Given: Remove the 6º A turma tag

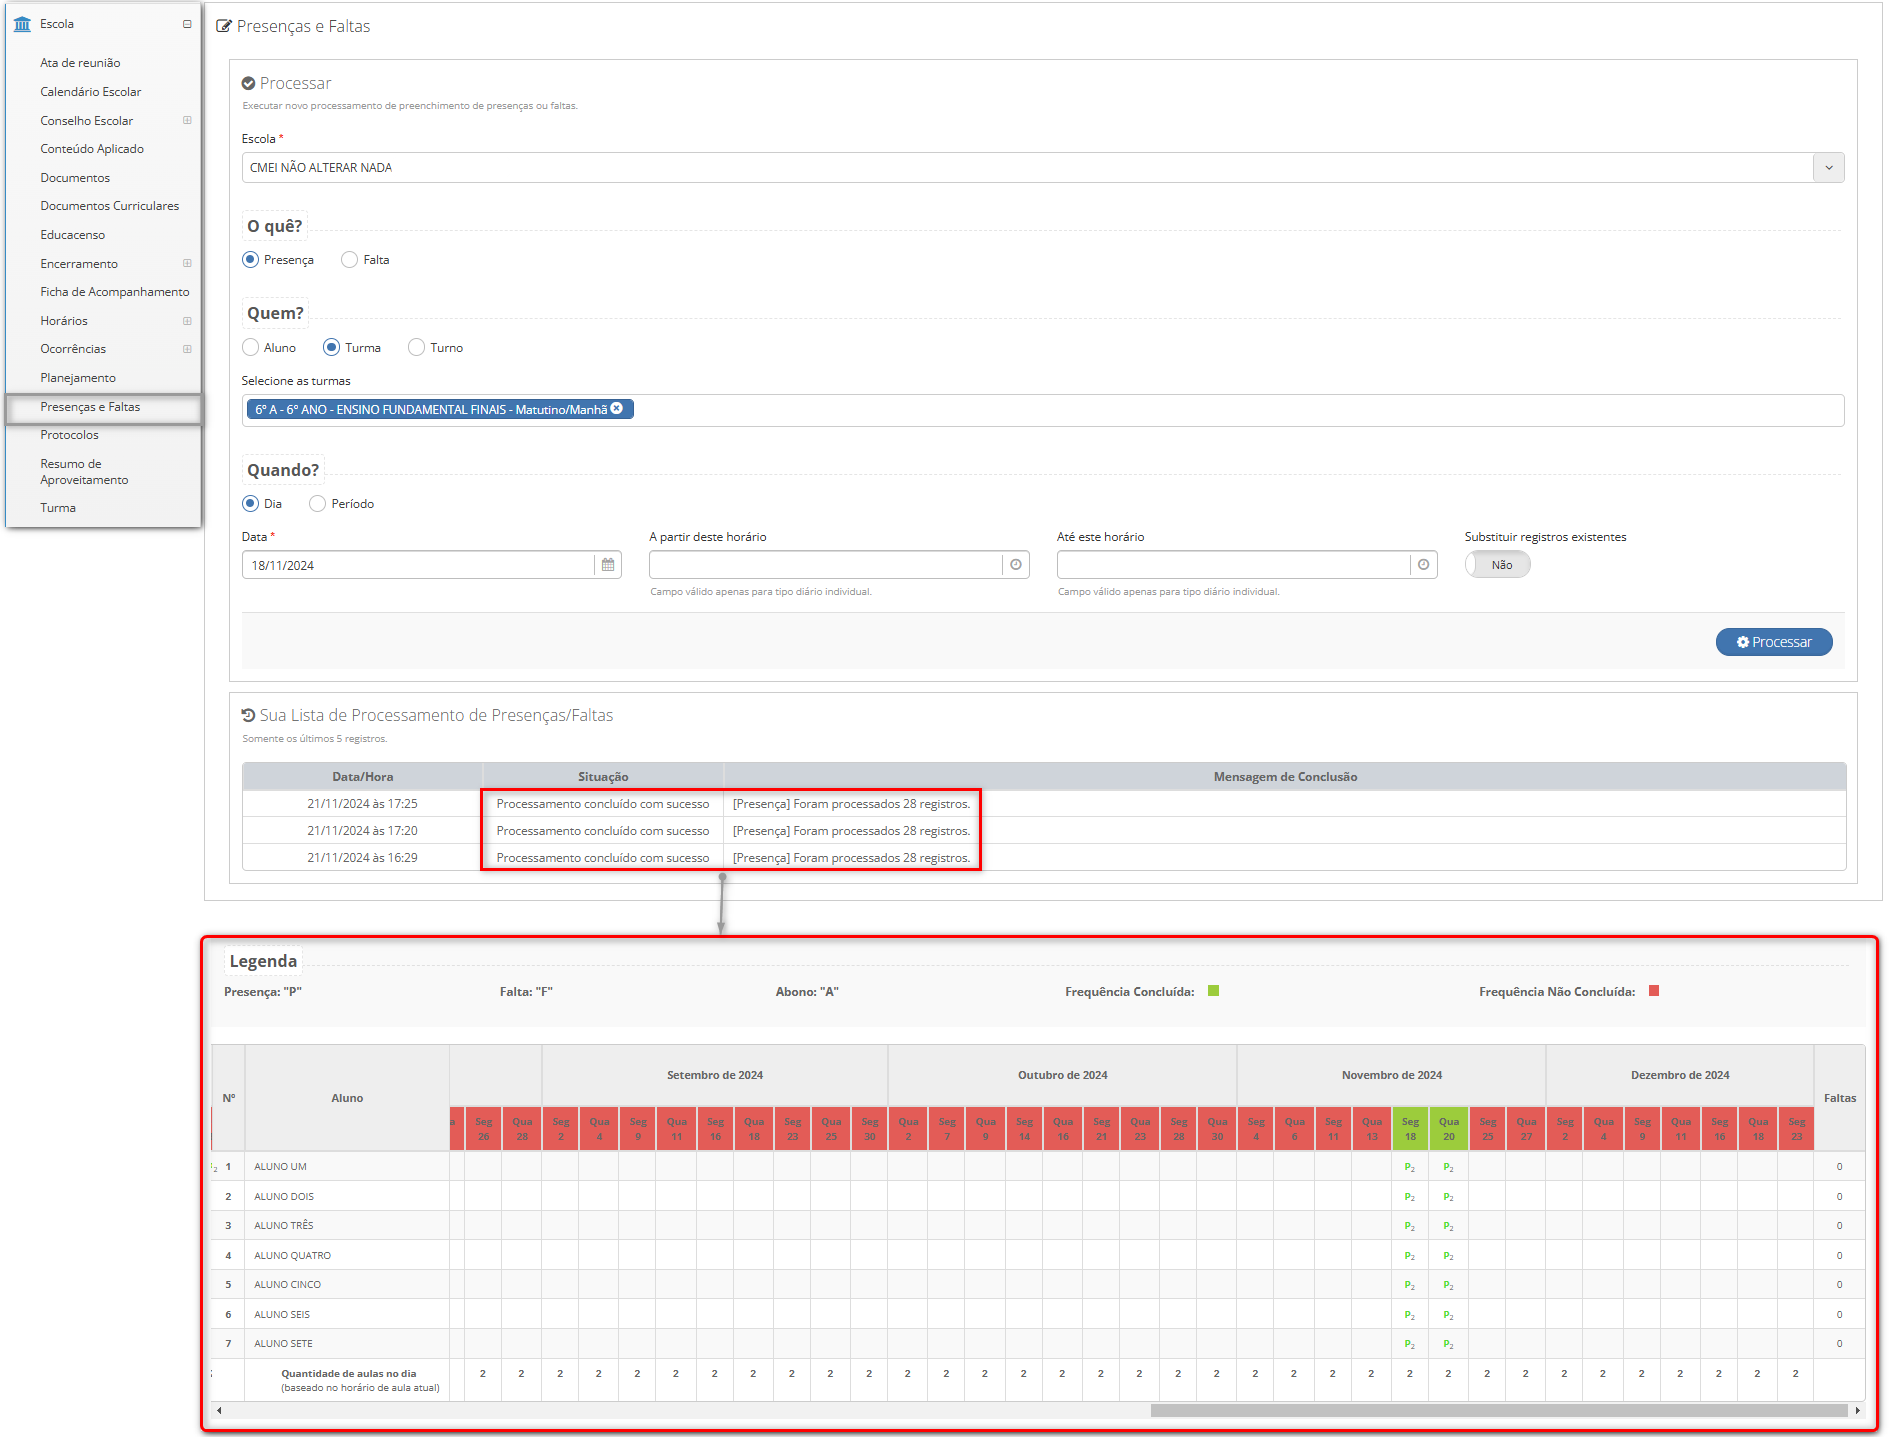Looking at the screenshot, I should (x=617, y=409).
